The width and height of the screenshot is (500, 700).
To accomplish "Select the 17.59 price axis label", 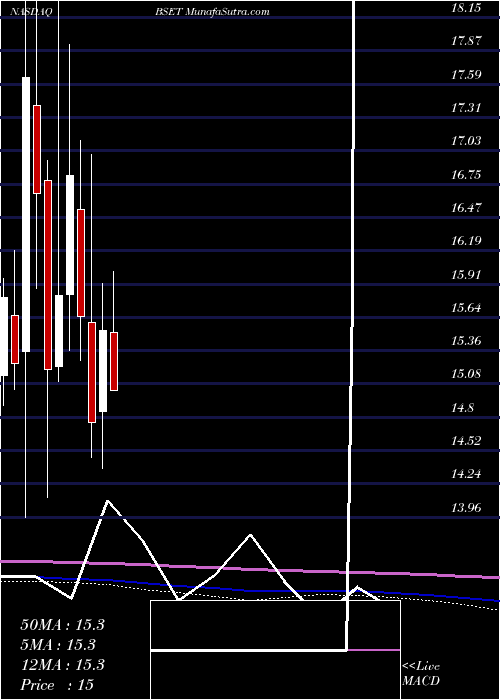I will [466, 75].
